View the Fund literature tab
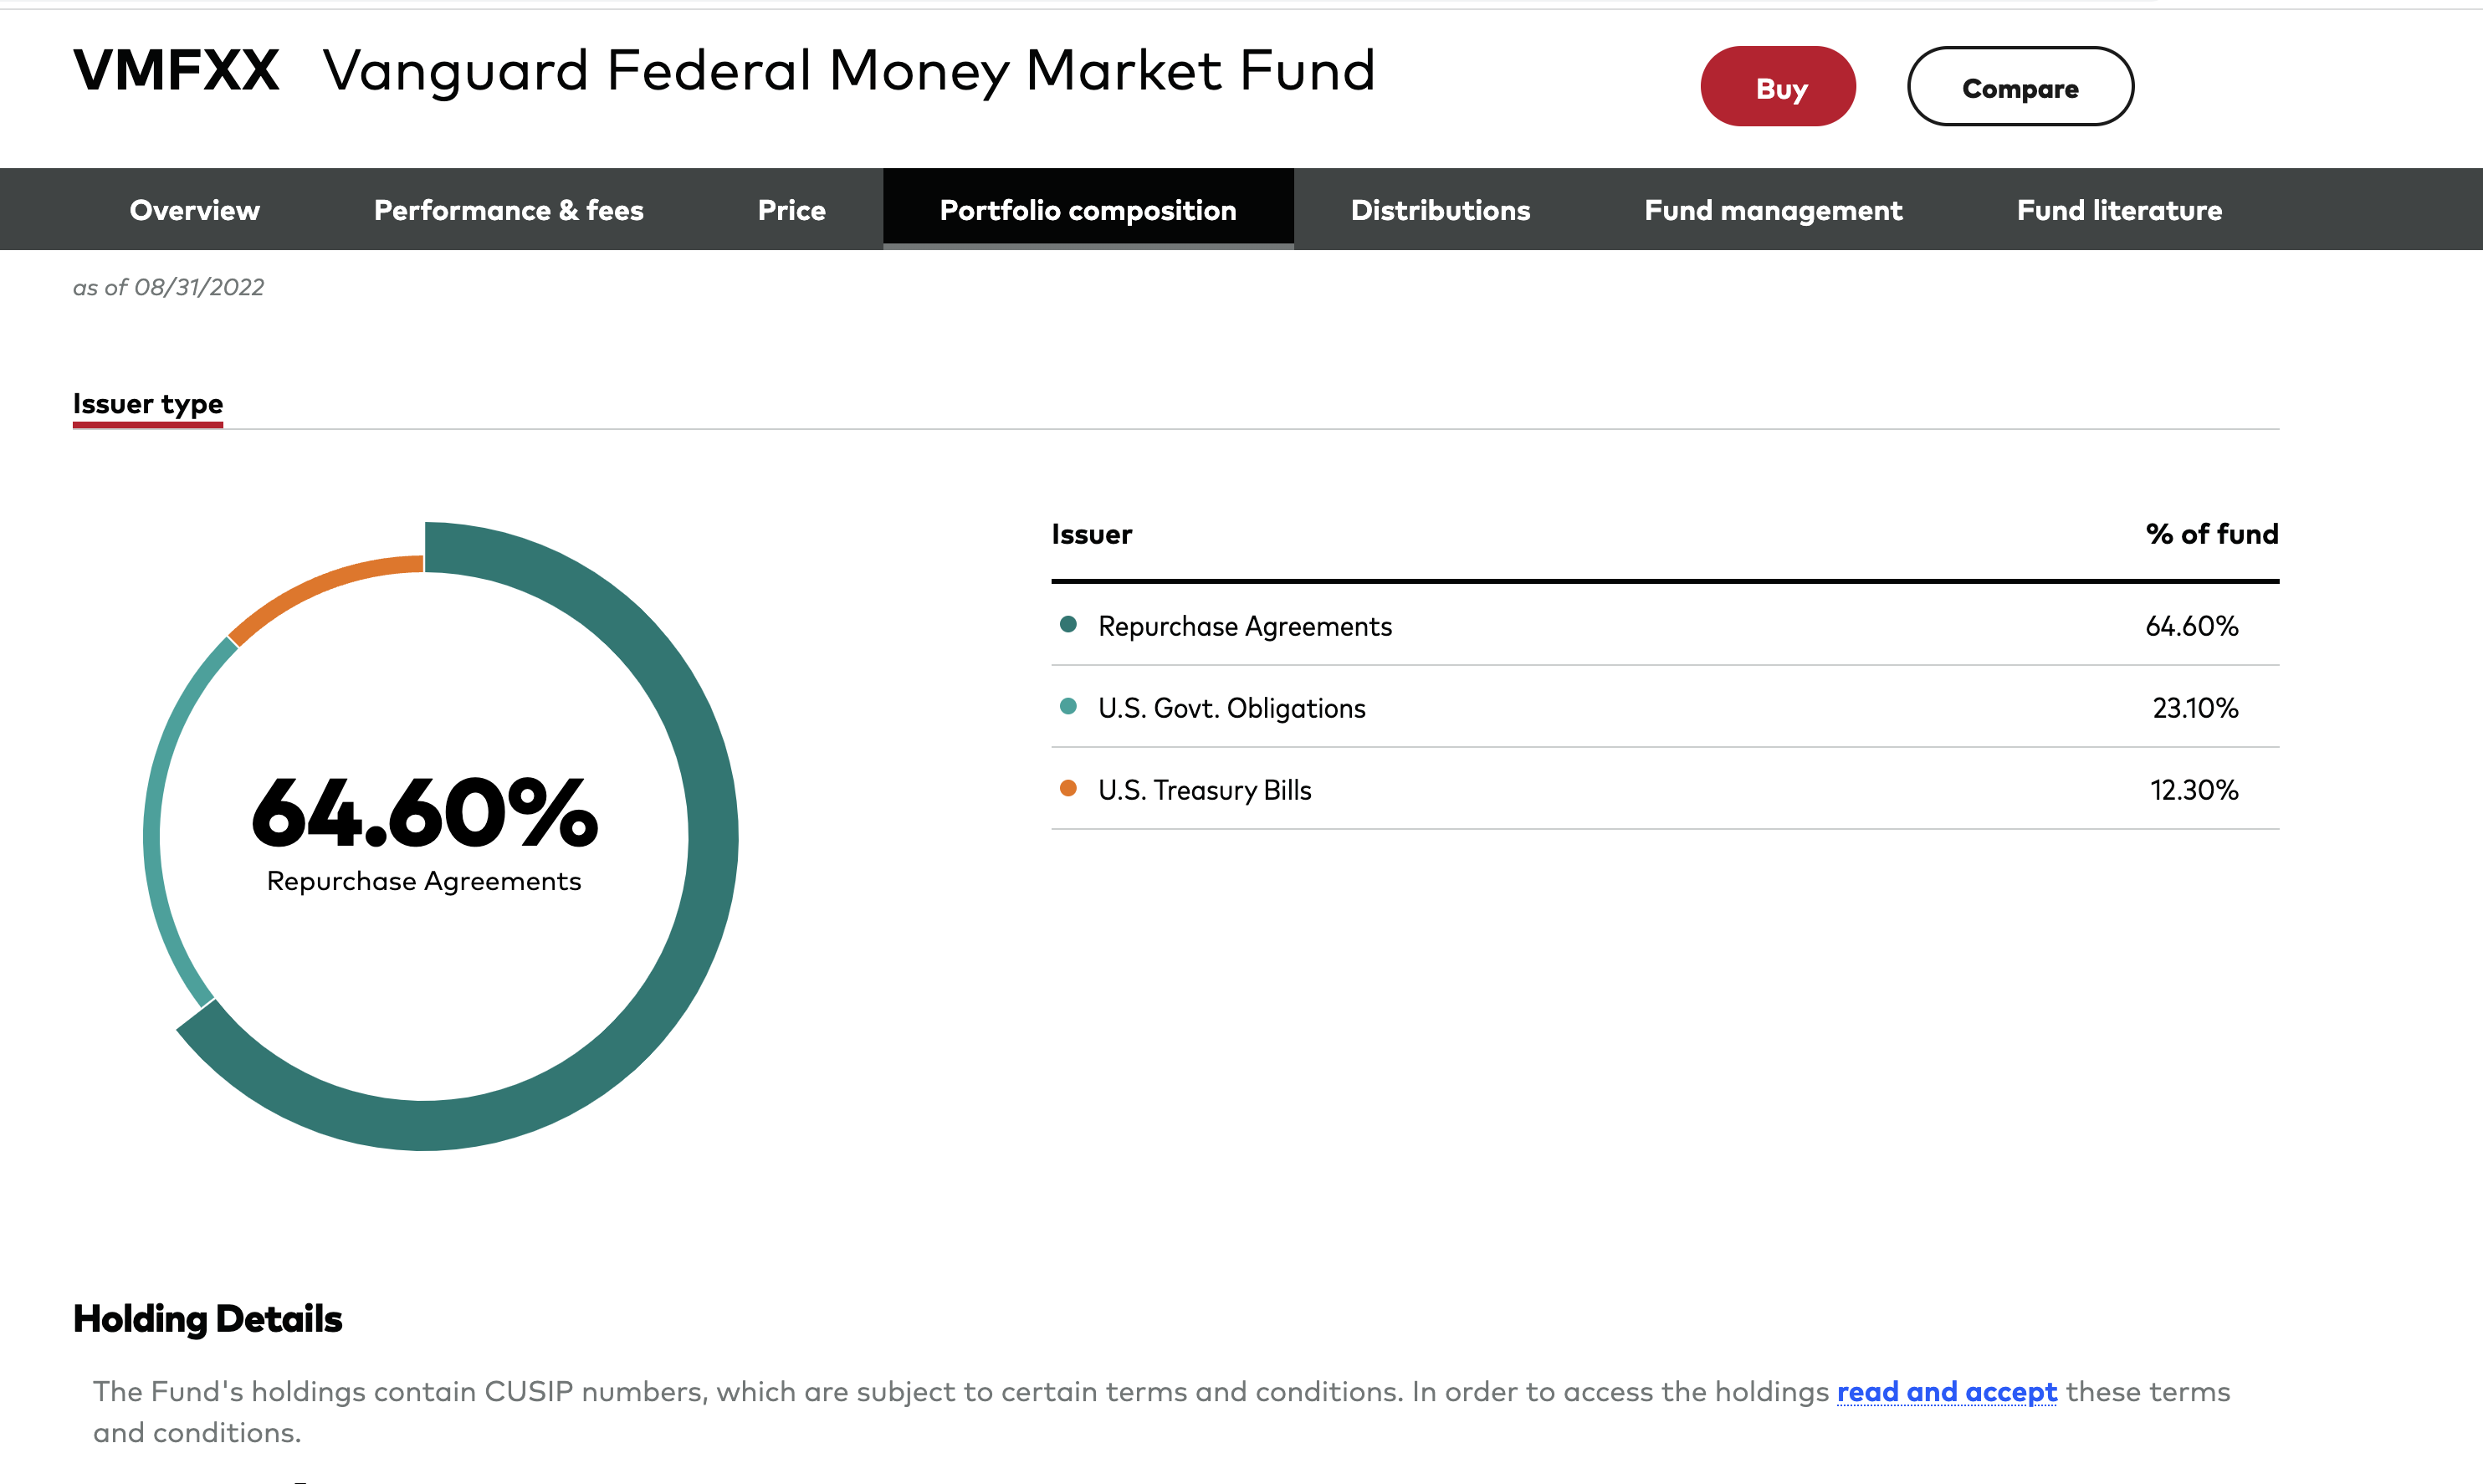Image resolution: width=2483 pixels, height=1484 pixels. [2119, 210]
